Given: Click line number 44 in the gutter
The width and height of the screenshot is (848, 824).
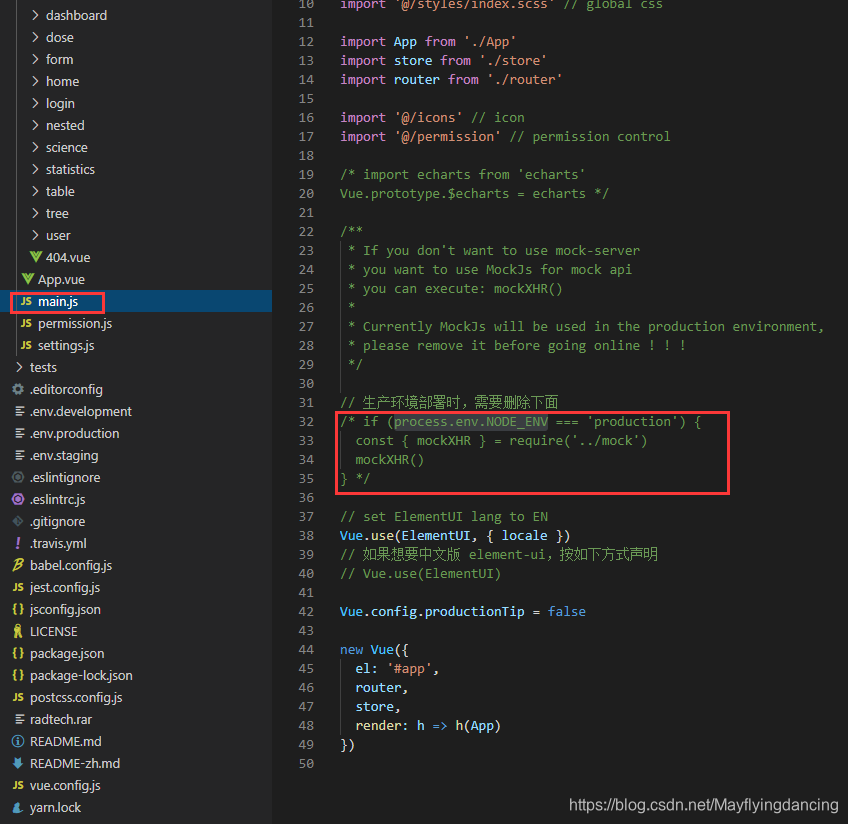Looking at the screenshot, I should (x=306, y=650).
